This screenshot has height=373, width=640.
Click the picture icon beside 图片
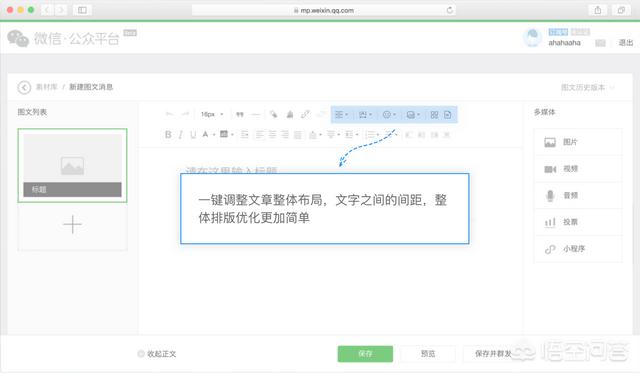pos(550,142)
